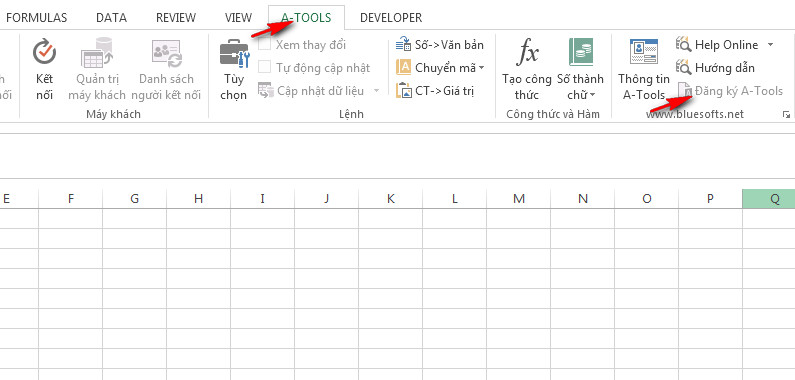
Task: Expand the Cập nhật dữ liệu dropdown arrow
Action: (x=376, y=91)
